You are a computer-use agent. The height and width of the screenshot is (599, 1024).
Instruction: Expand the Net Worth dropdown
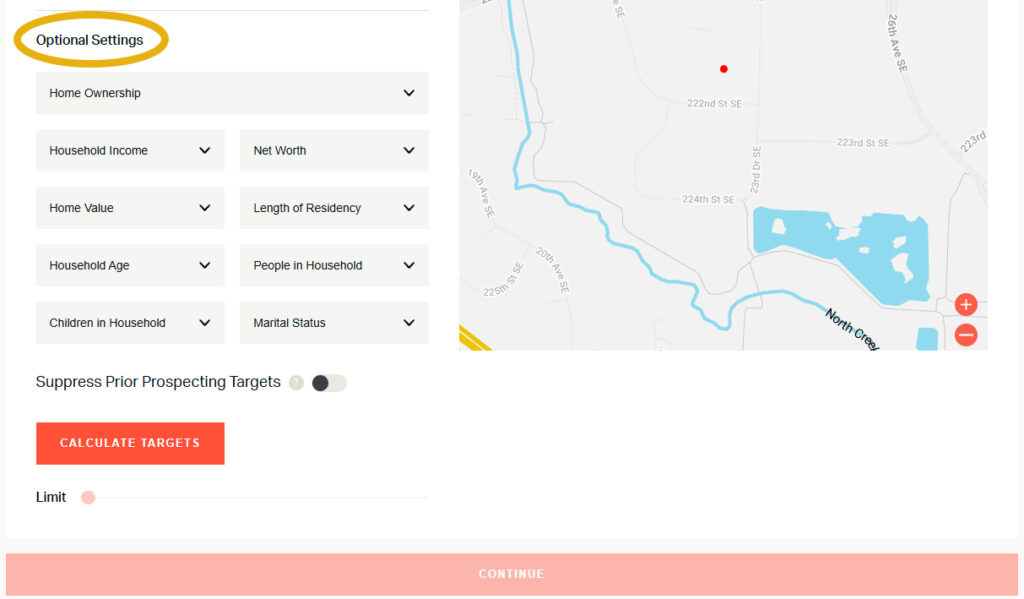pos(334,150)
